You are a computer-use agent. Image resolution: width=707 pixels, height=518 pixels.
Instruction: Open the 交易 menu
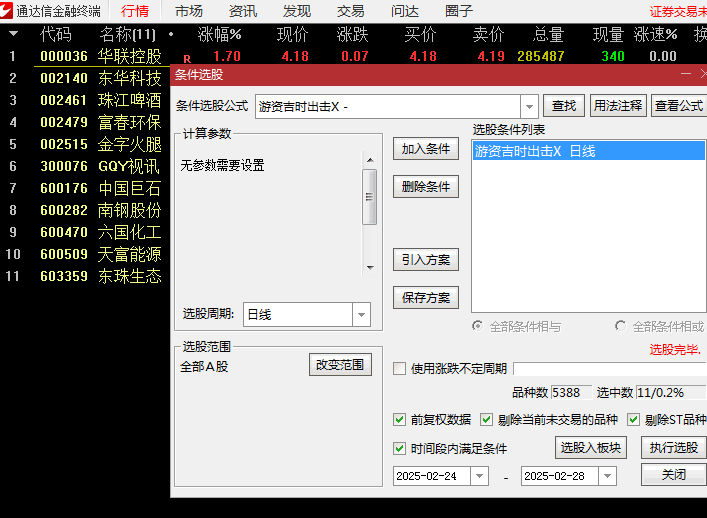click(350, 11)
